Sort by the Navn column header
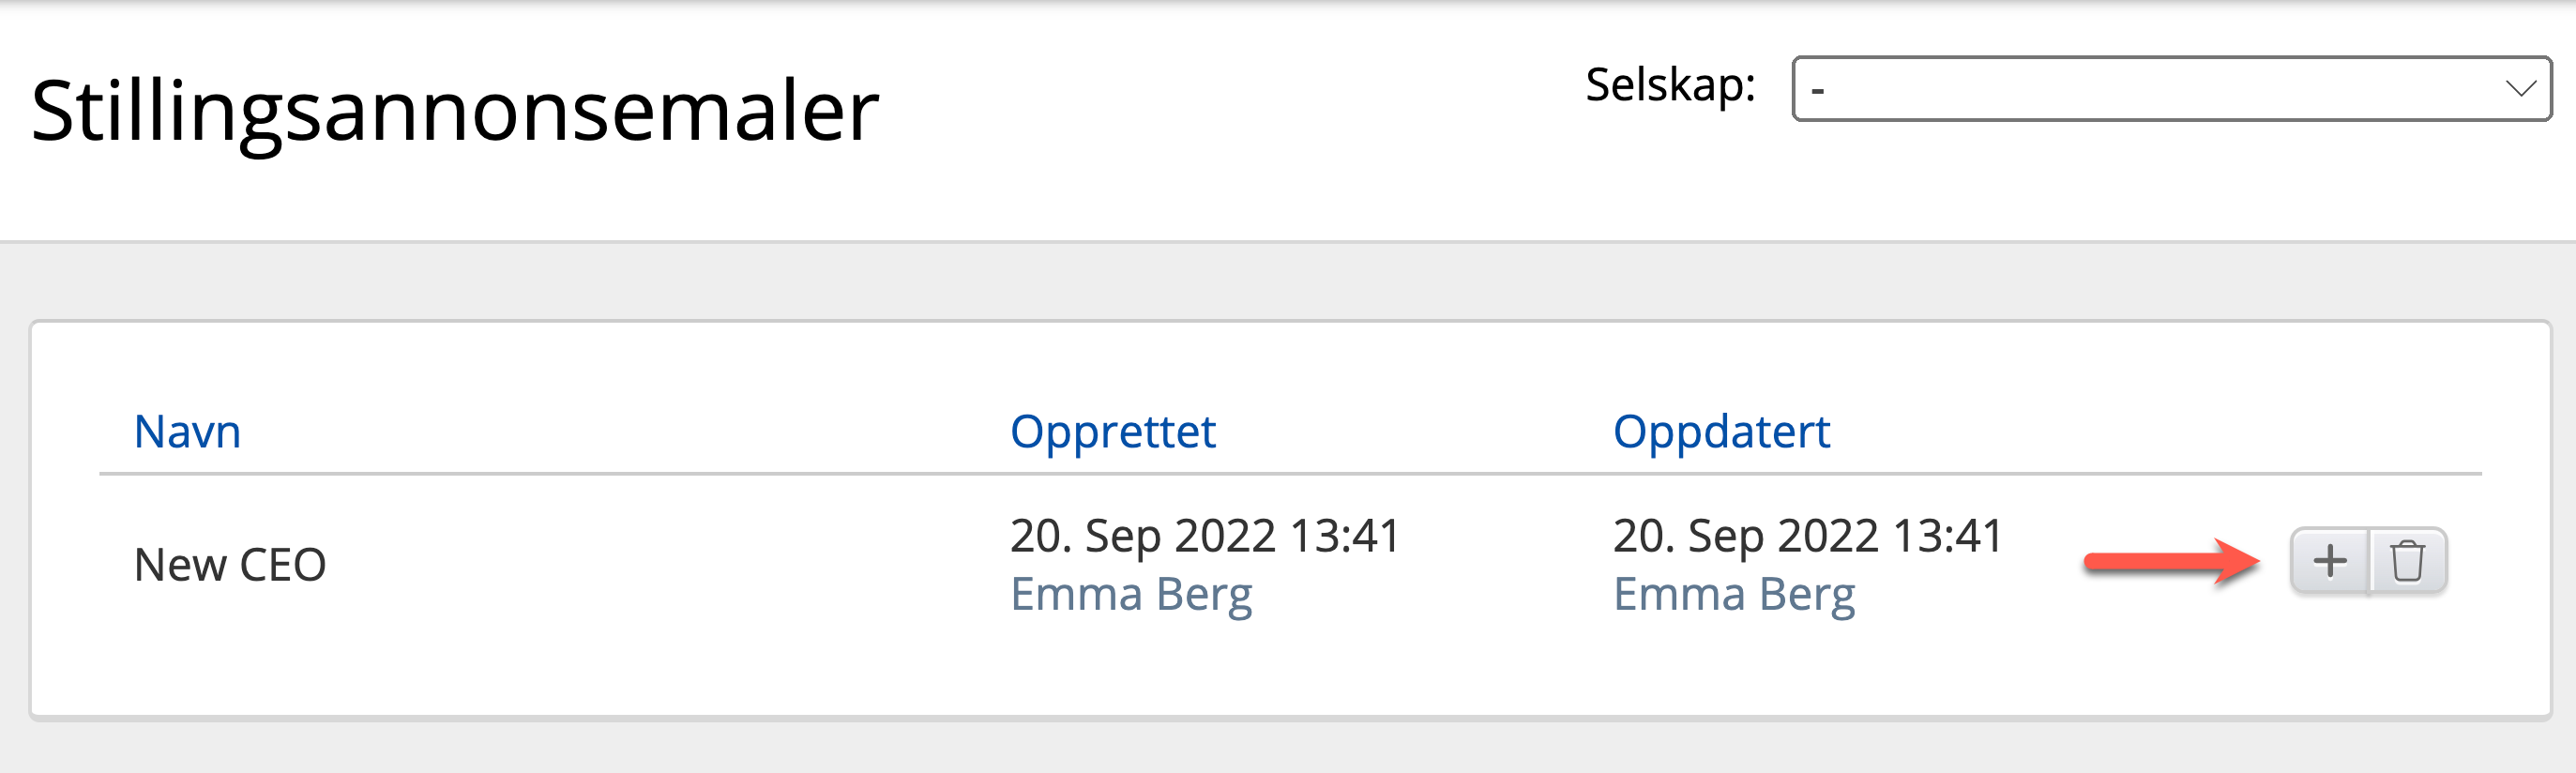 click(x=187, y=432)
